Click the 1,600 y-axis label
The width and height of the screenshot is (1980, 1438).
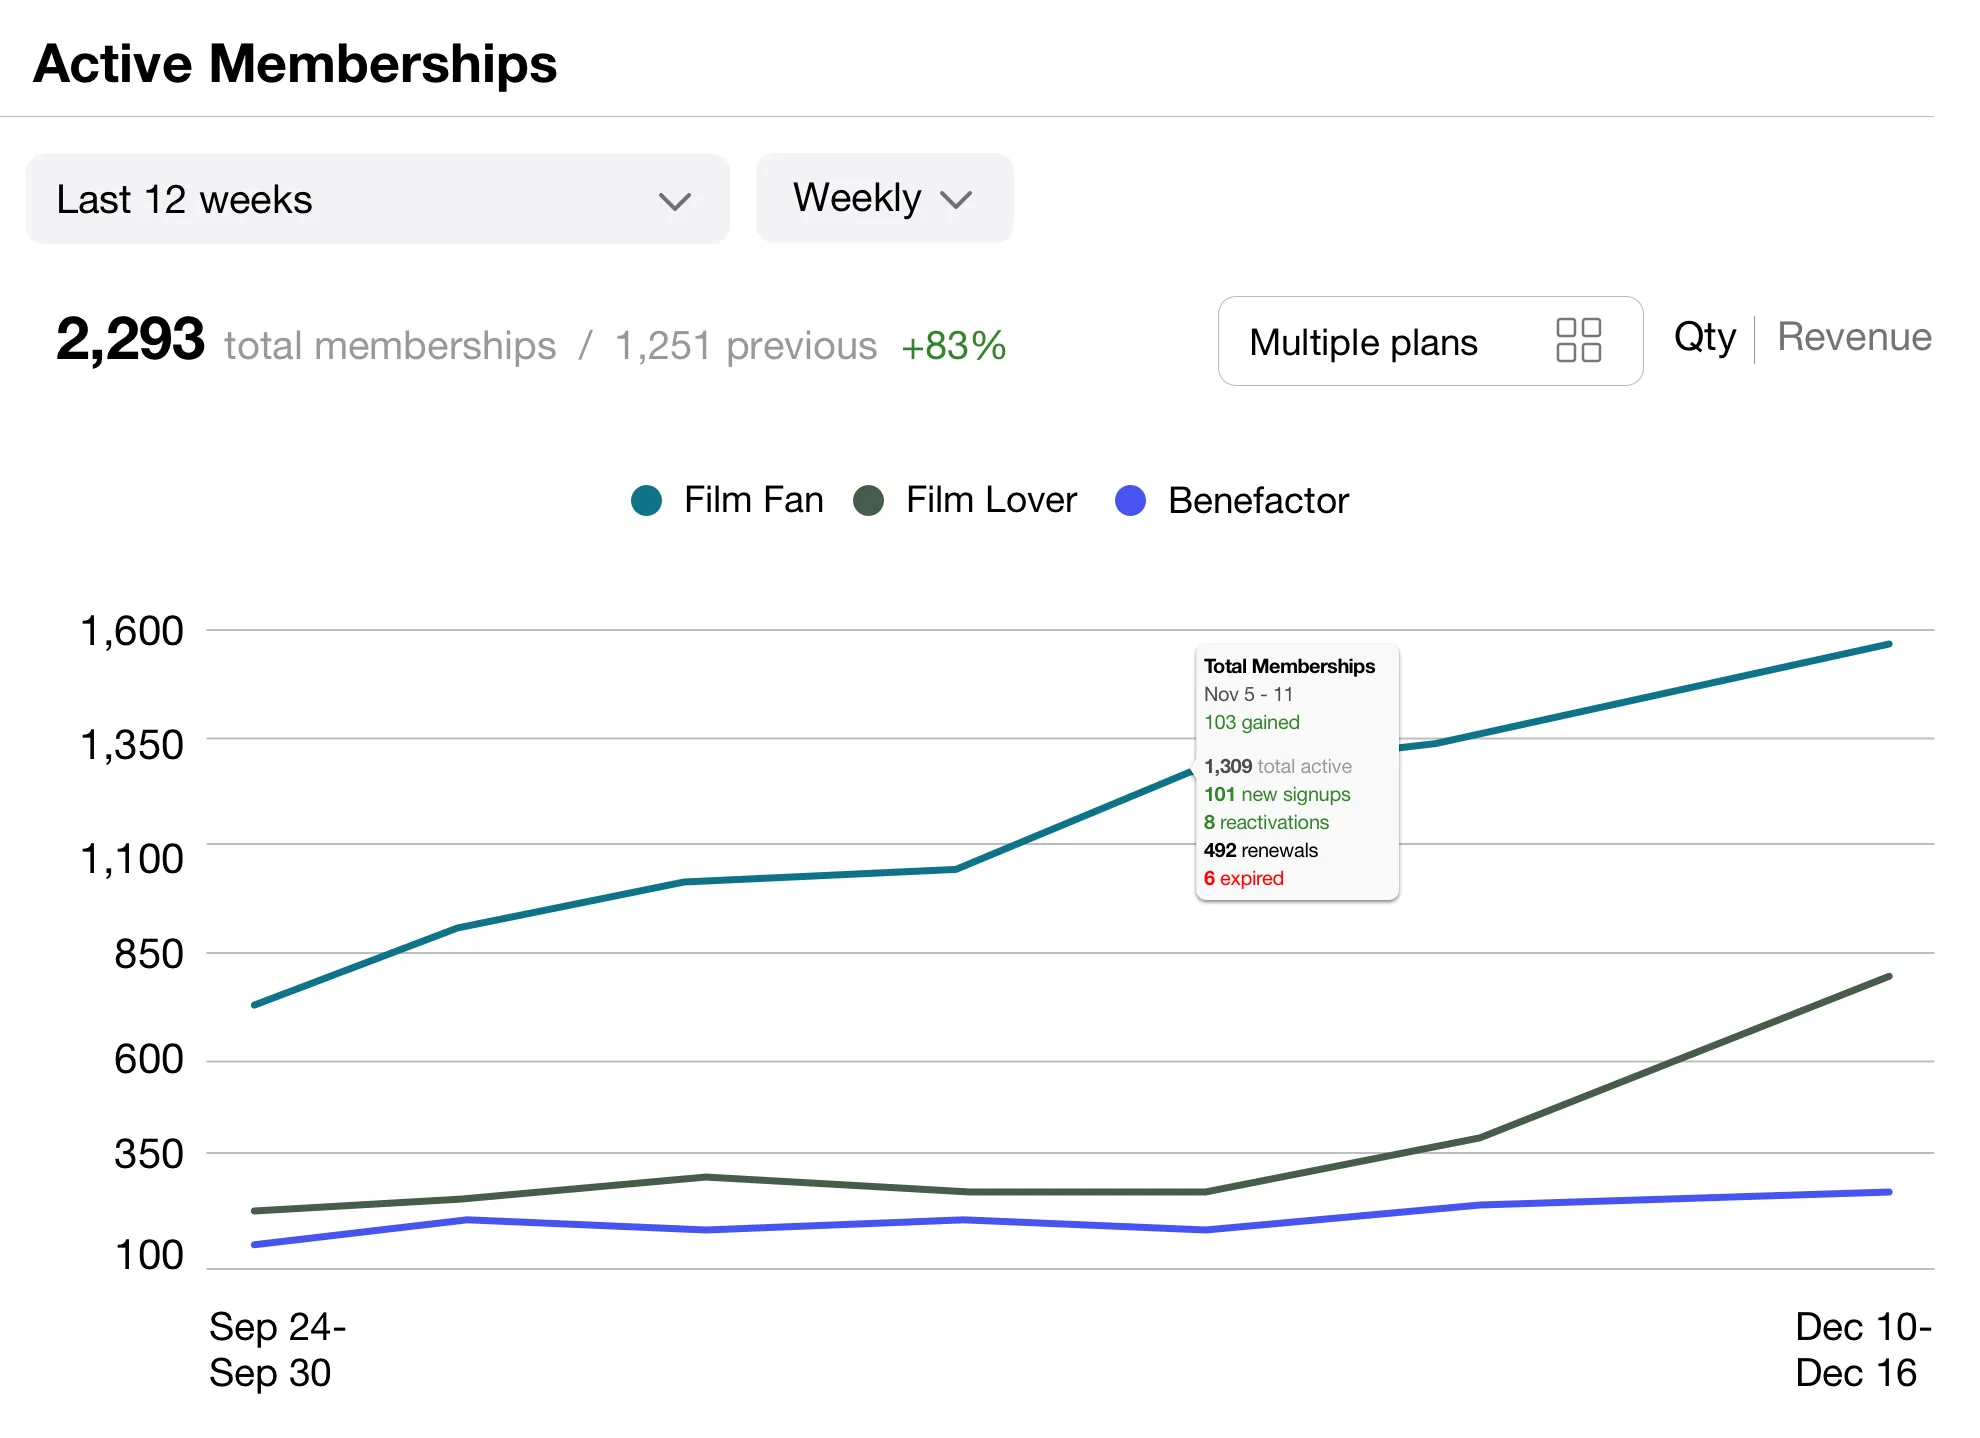(132, 631)
